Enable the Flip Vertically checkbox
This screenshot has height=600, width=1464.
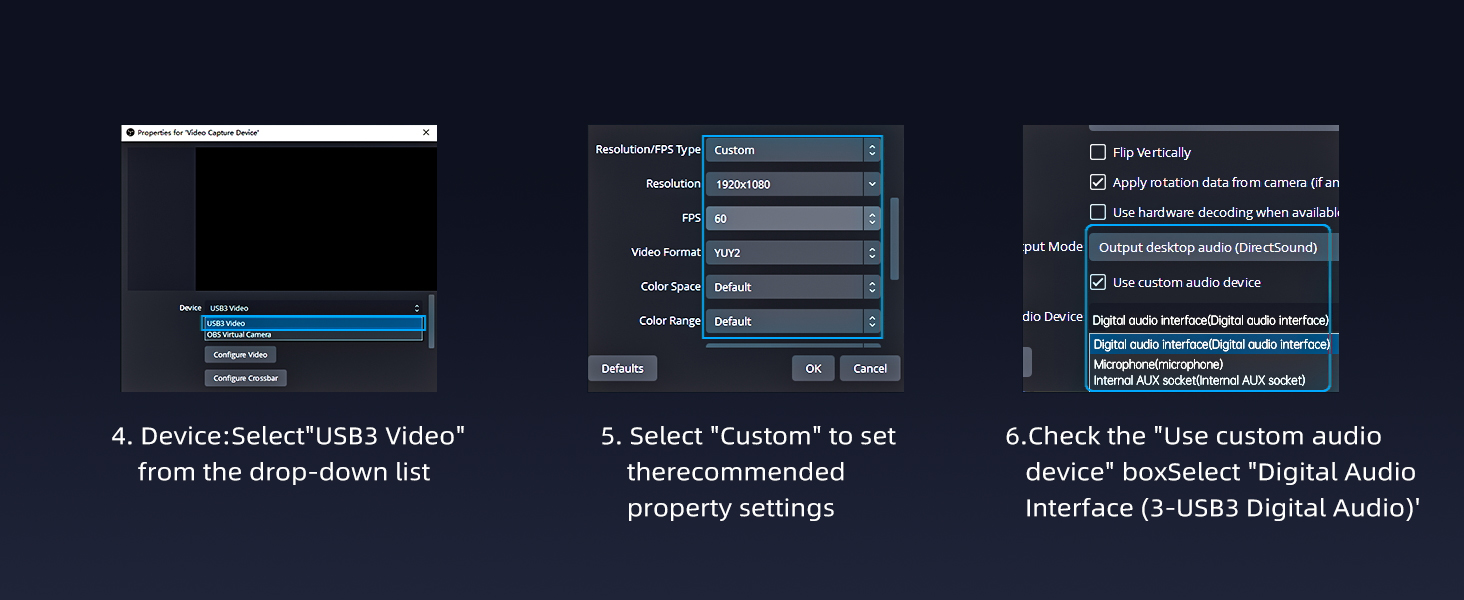pos(1098,153)
